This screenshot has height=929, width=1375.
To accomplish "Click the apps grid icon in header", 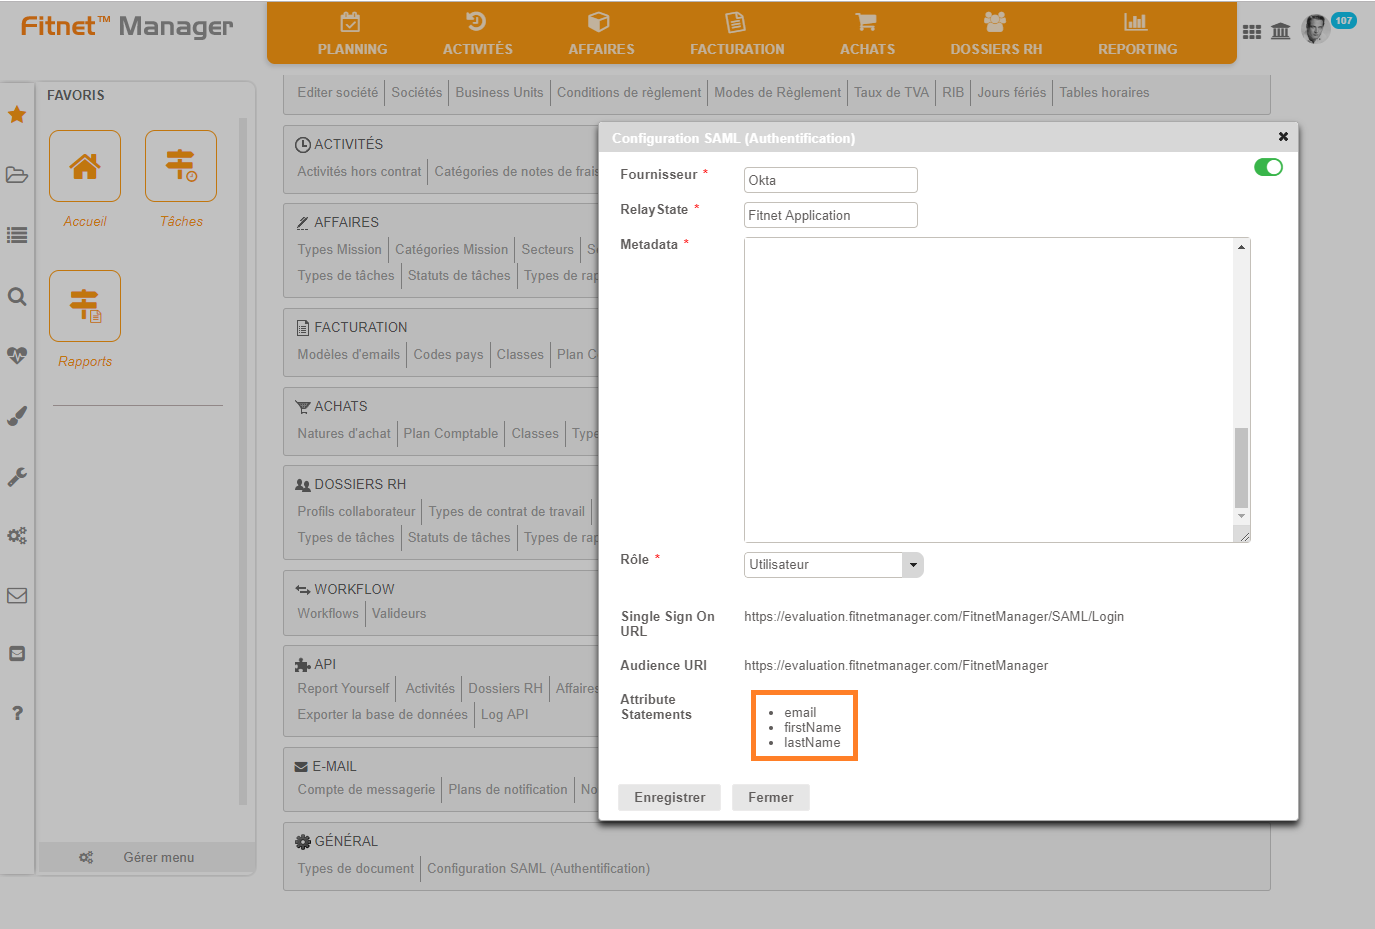I will [1252, 32].
